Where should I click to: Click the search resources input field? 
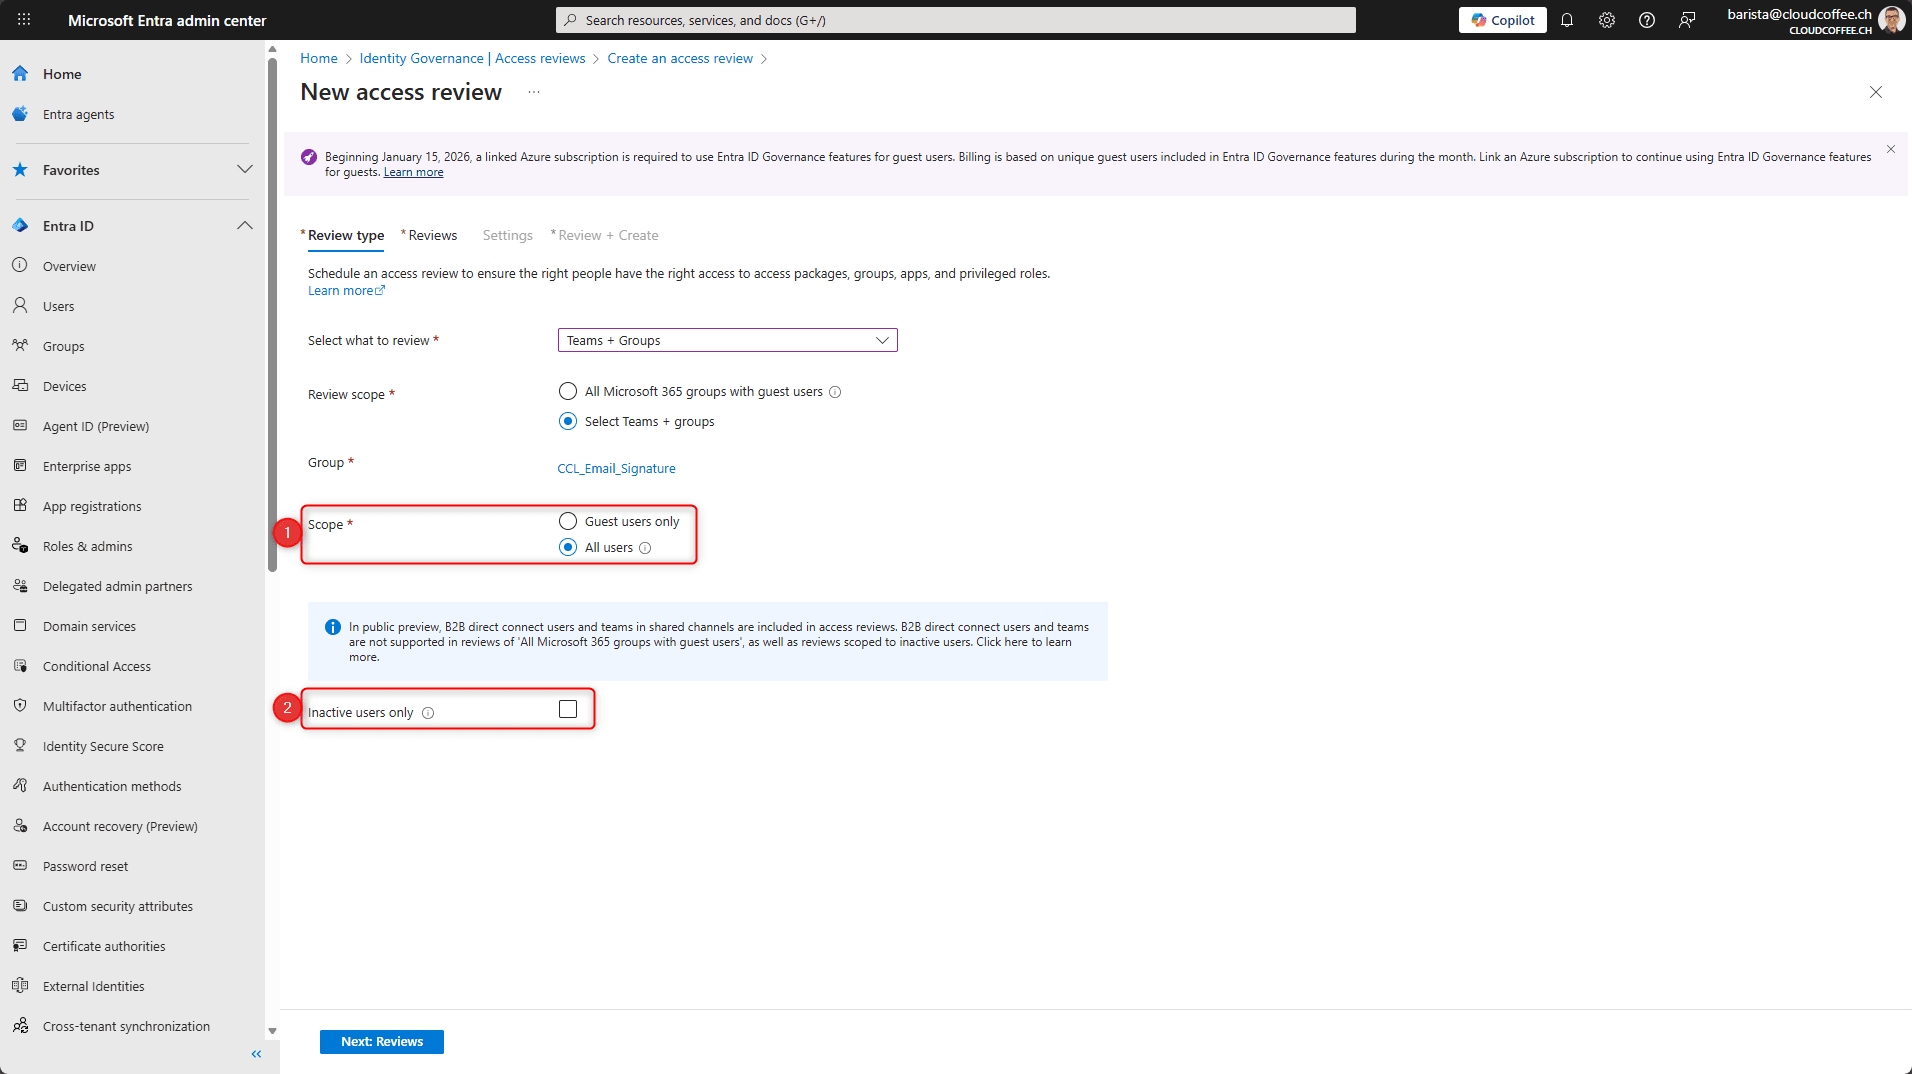coord(955,20)
